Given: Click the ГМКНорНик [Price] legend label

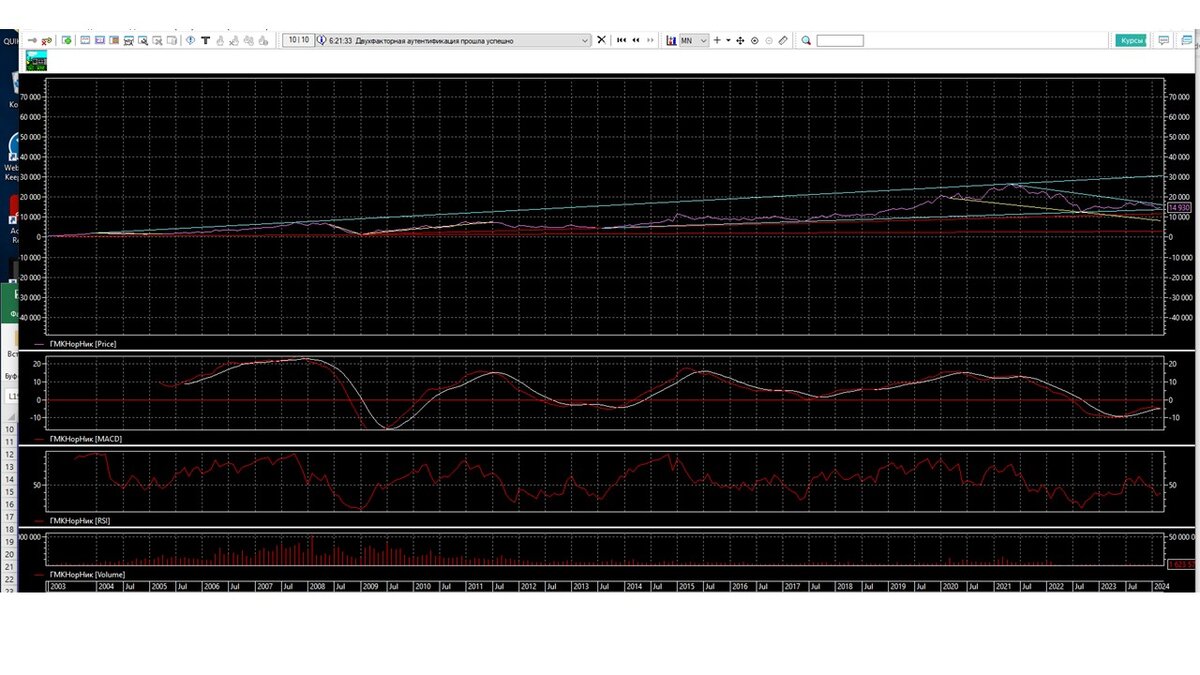Looking at the screenshot, I should 82,343.
